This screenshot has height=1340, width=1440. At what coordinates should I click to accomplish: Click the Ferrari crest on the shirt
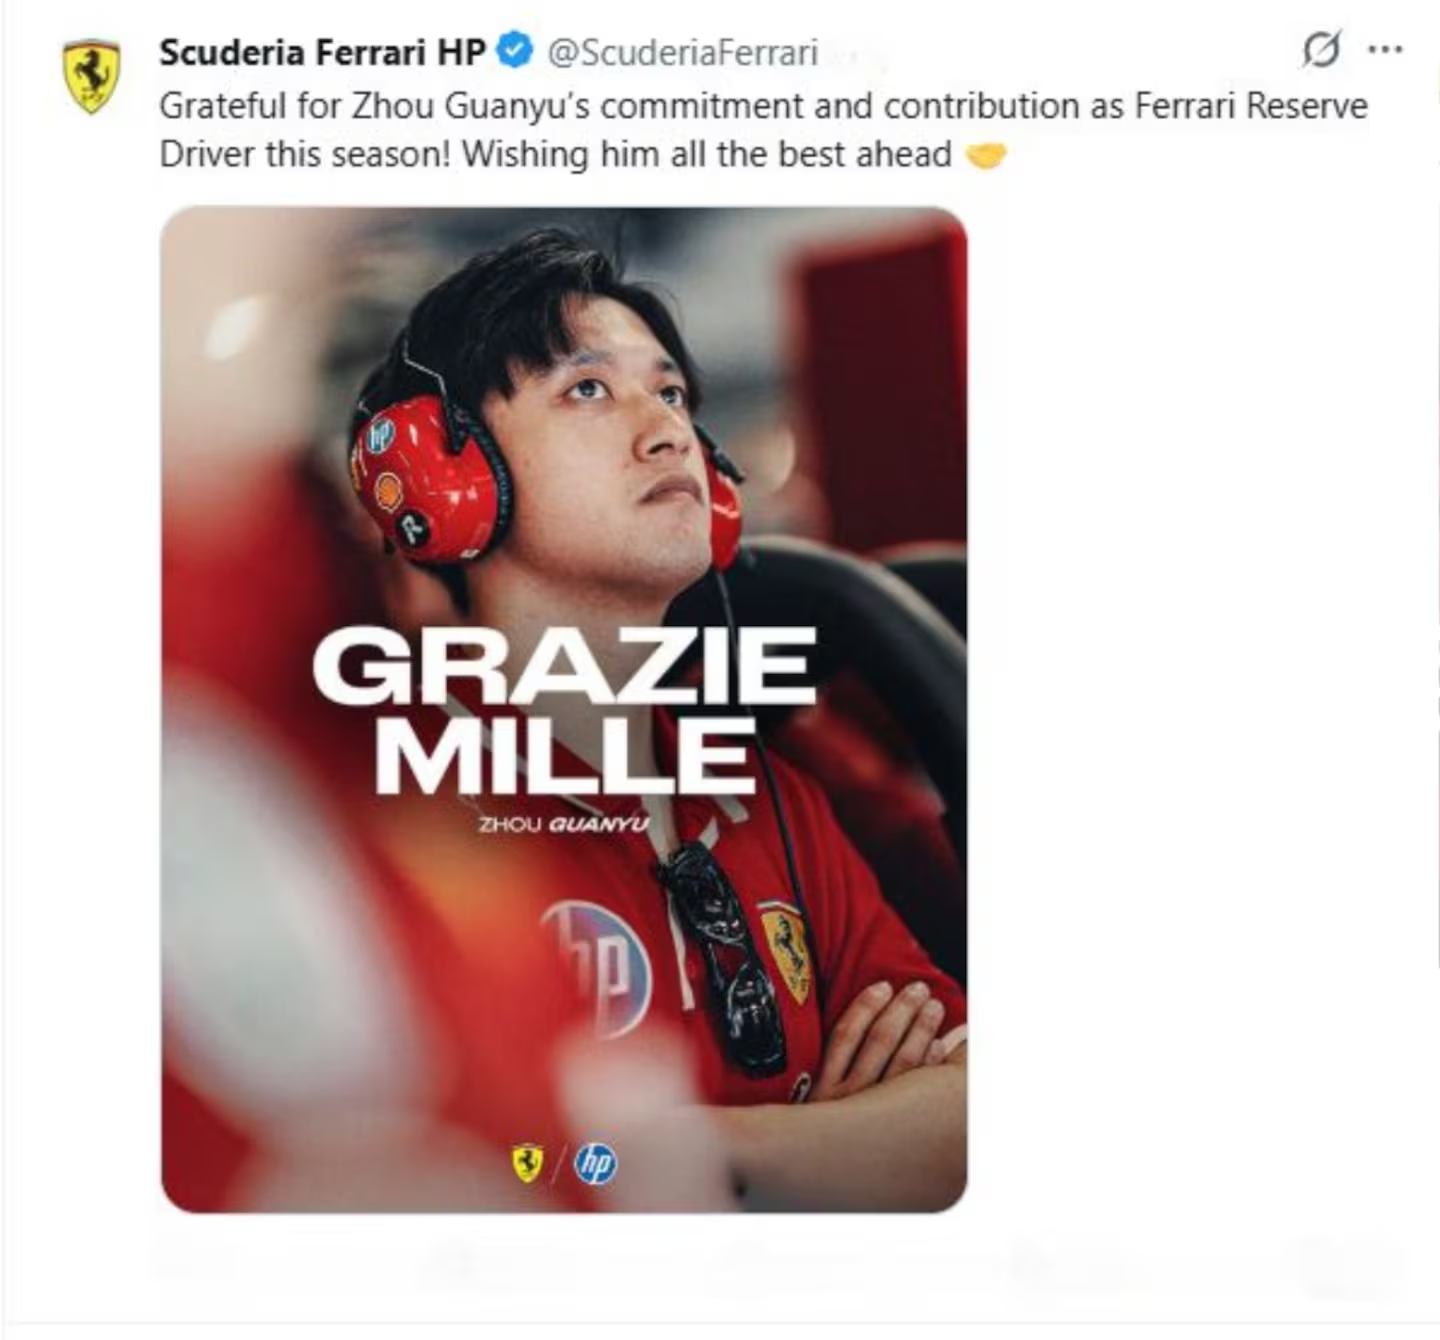(x=786, y=951)
